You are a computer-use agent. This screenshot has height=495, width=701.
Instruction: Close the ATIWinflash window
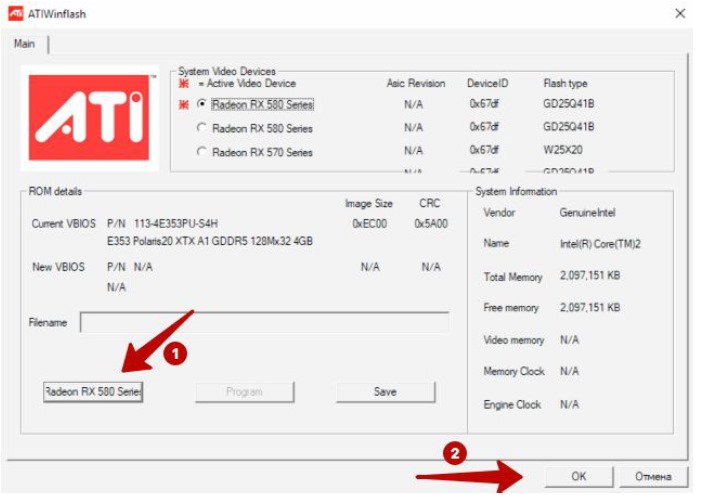(x=680, y=14)
